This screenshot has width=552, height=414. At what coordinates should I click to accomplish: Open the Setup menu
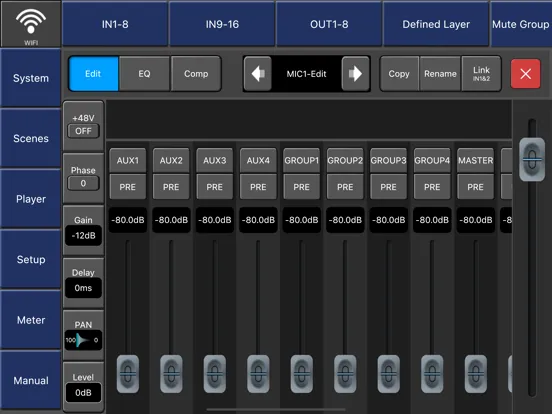(31, 259)
